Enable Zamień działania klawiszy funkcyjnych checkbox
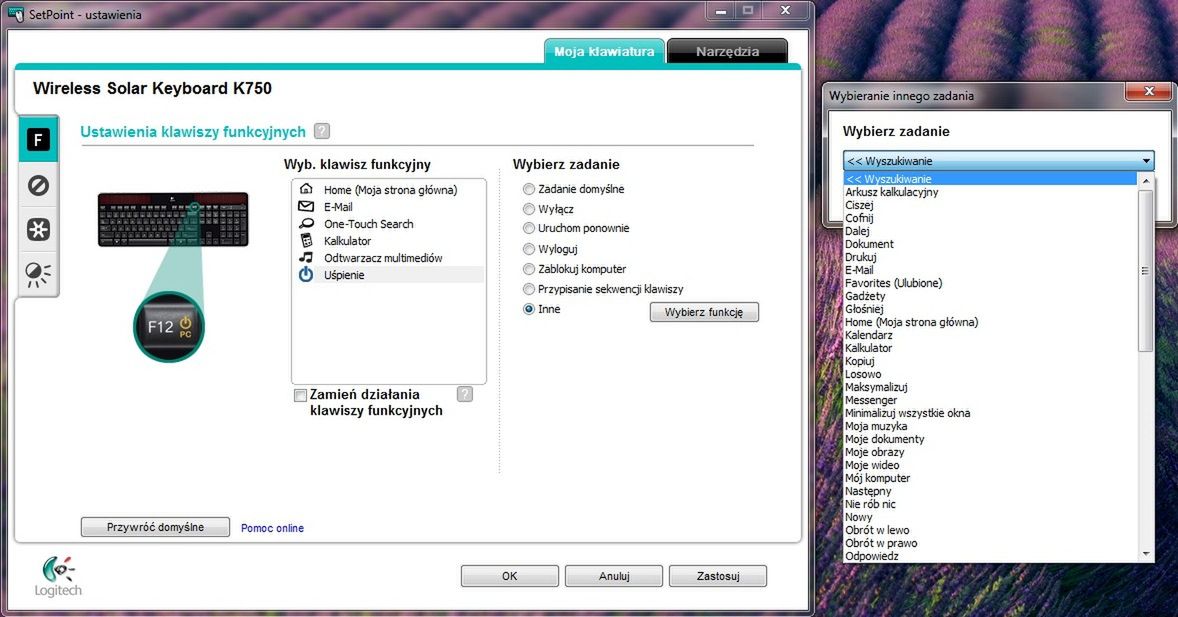1178x617 pixels. point(301,395)
